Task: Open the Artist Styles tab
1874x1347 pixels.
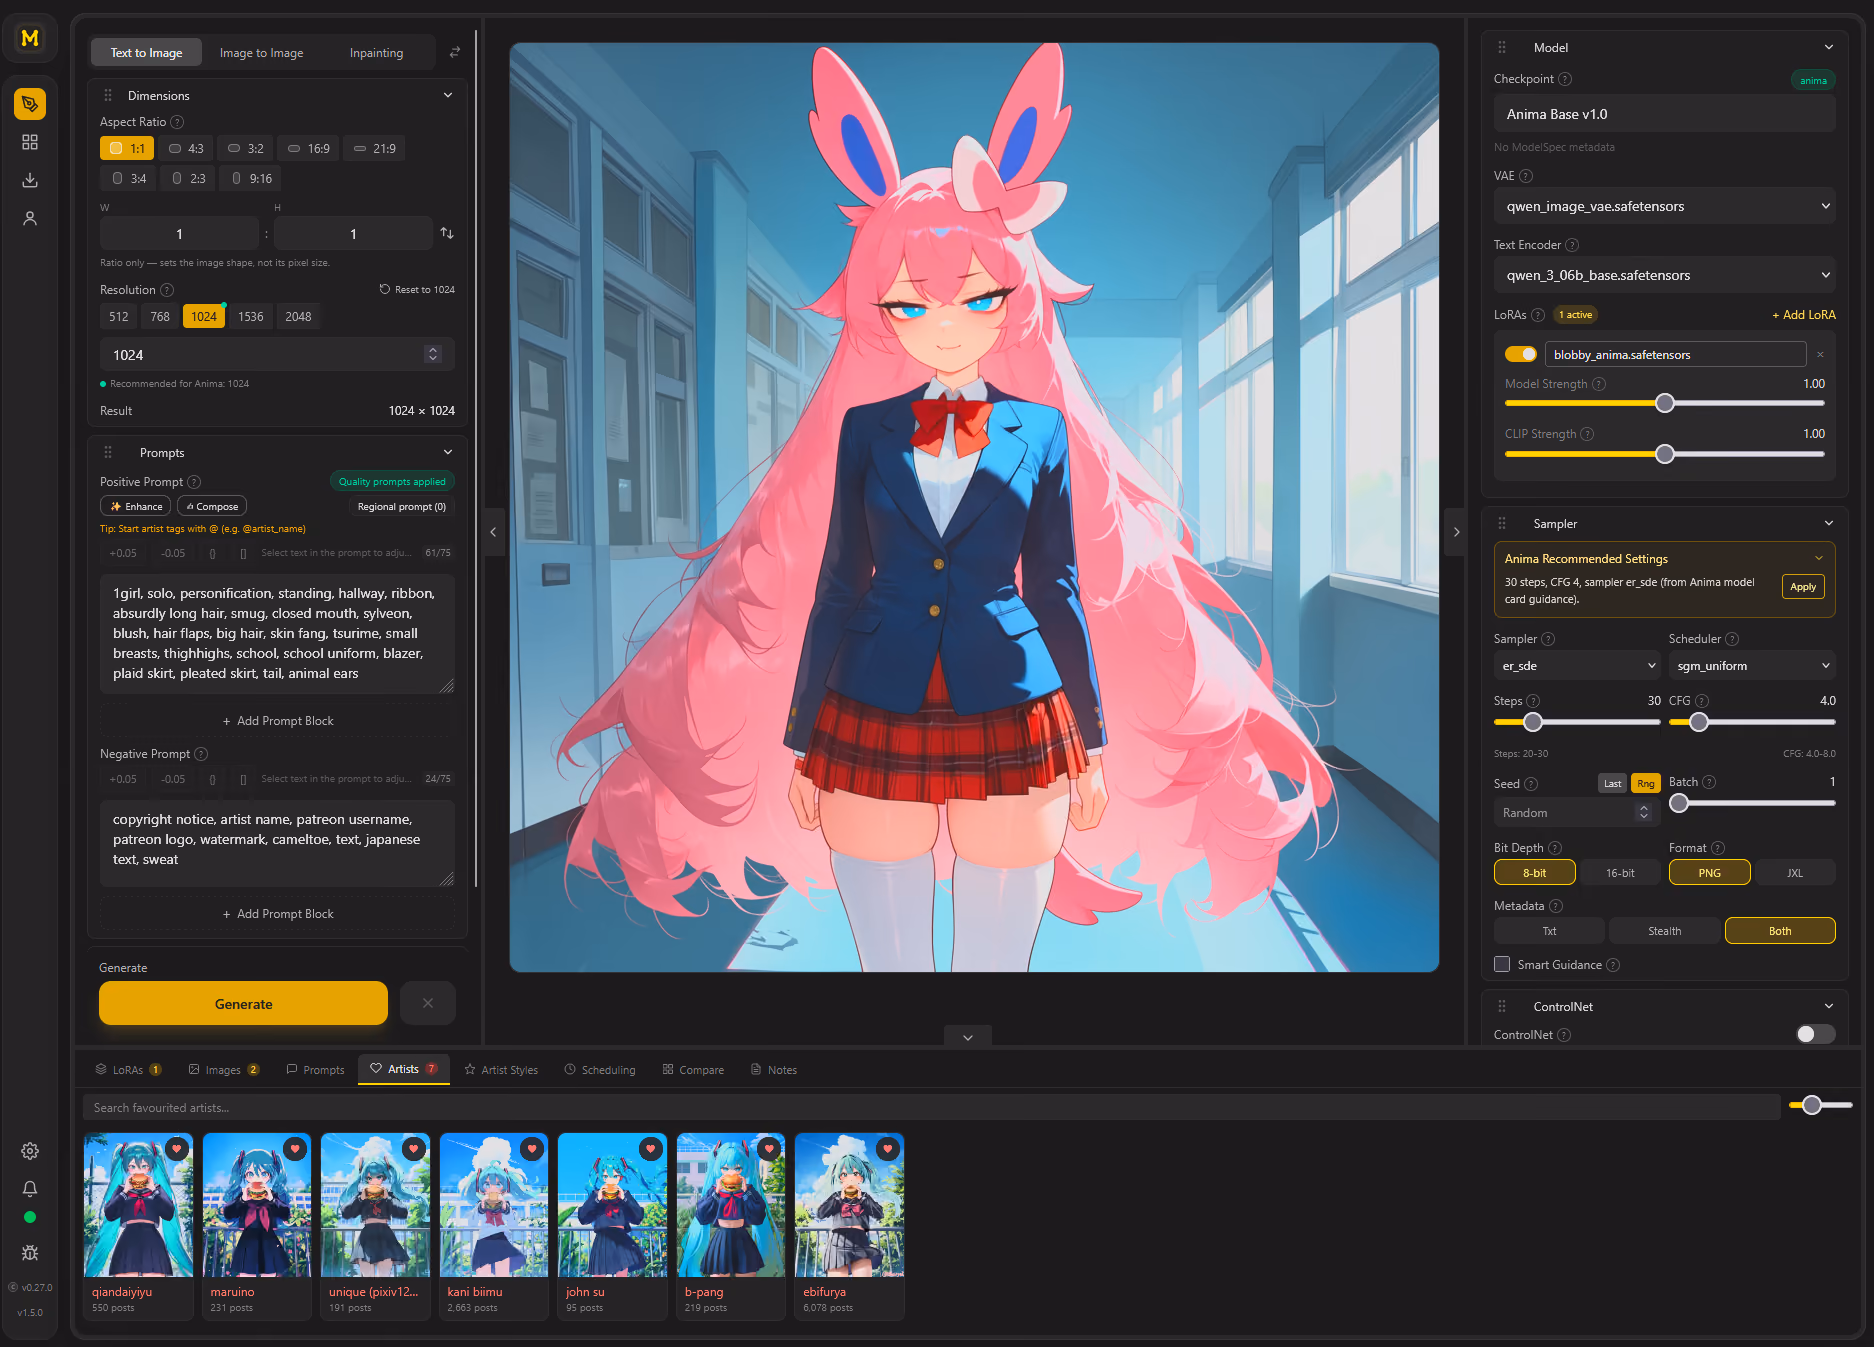Action: [x=501, y=1069]
